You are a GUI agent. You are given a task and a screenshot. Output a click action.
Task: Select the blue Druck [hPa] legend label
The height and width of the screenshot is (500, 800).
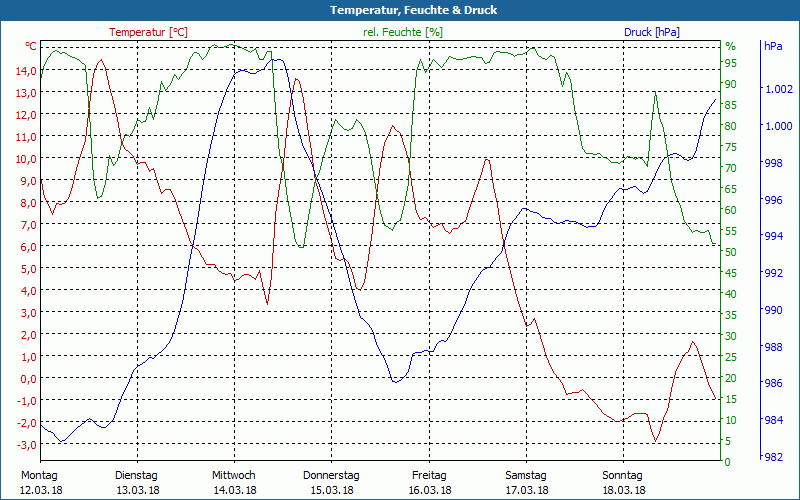click(x=651, y=32)
